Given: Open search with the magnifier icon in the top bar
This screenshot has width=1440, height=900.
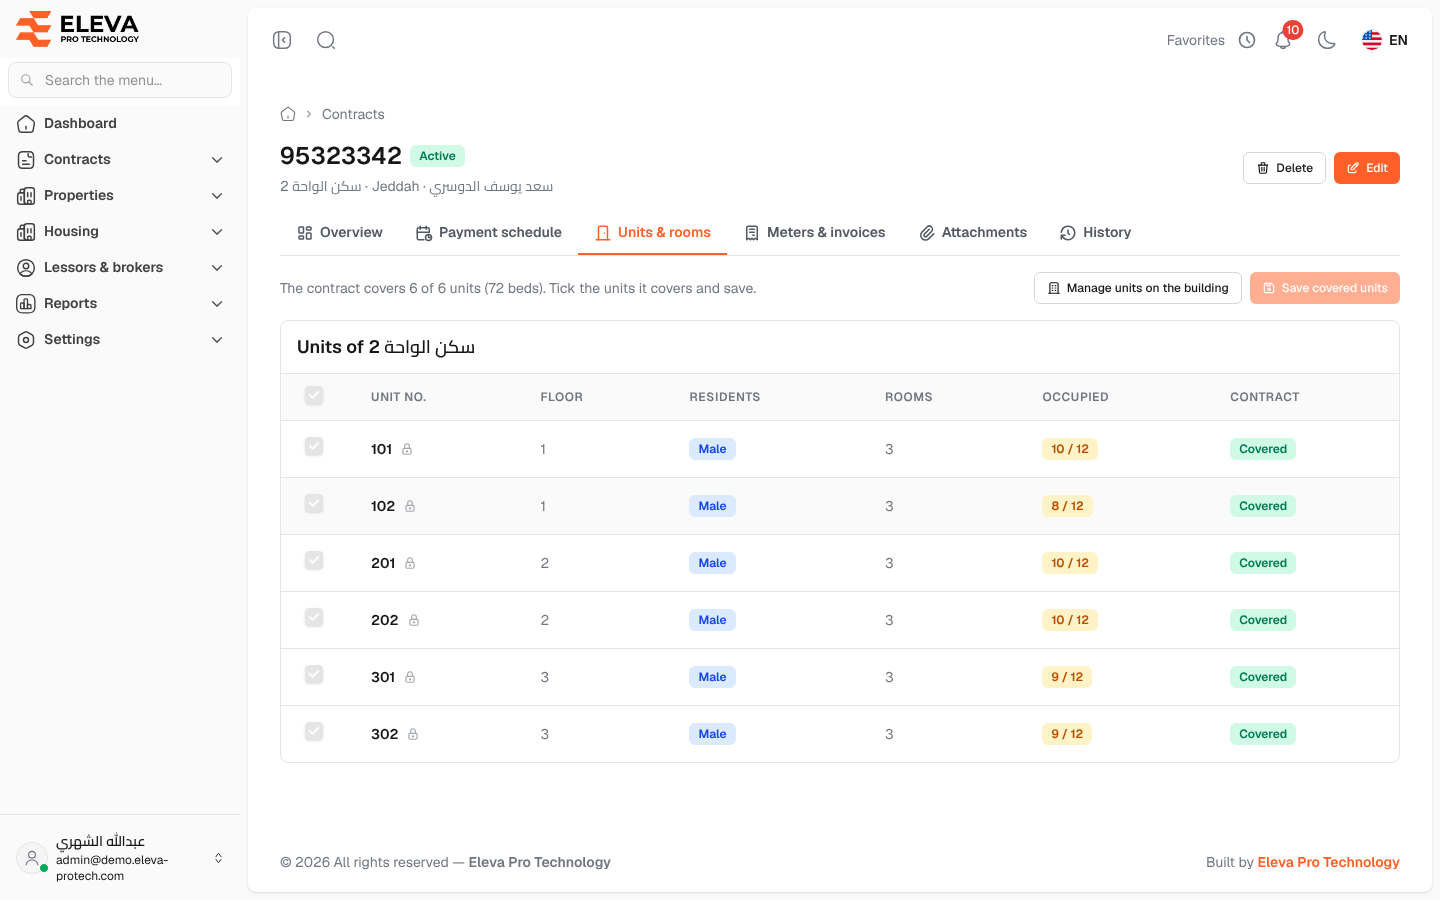Looking at the screenshot, I should tap(326, 40).
